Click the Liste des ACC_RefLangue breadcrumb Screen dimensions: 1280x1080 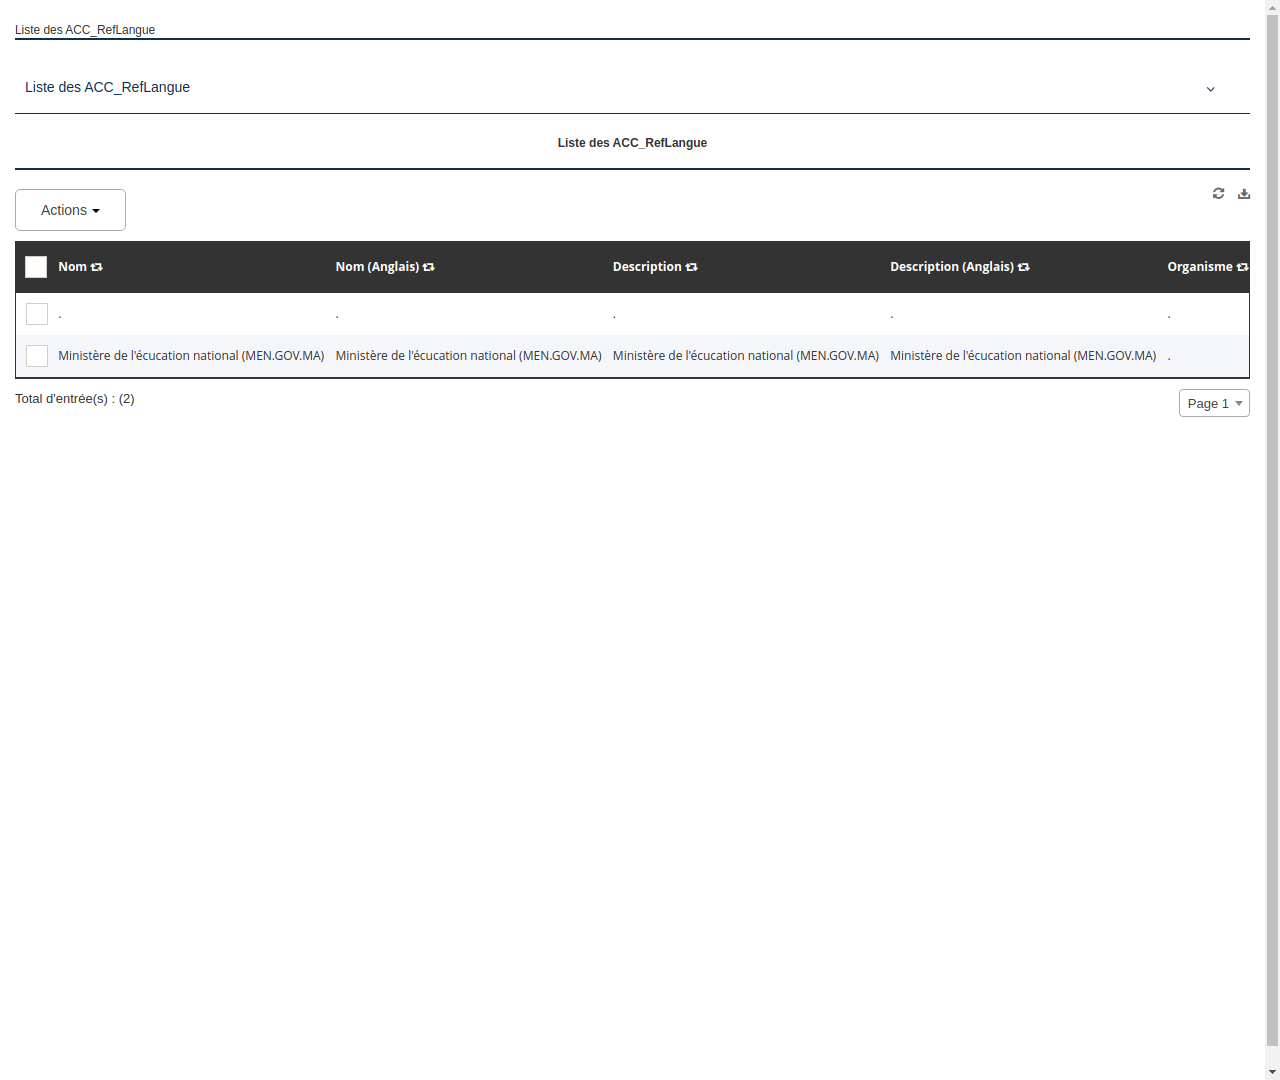point(85,30)
